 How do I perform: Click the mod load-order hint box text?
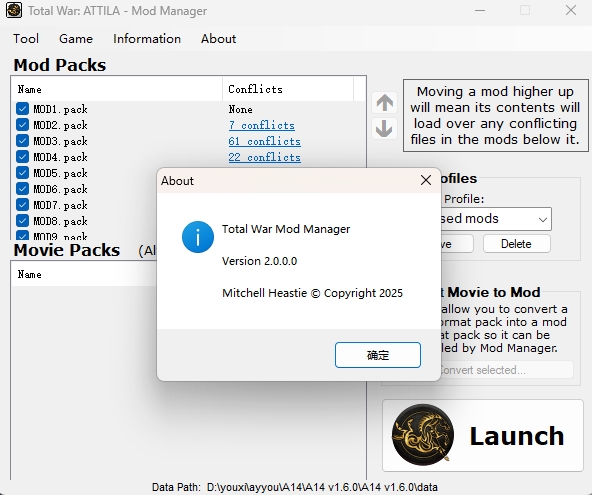click(x=495, y=116)
